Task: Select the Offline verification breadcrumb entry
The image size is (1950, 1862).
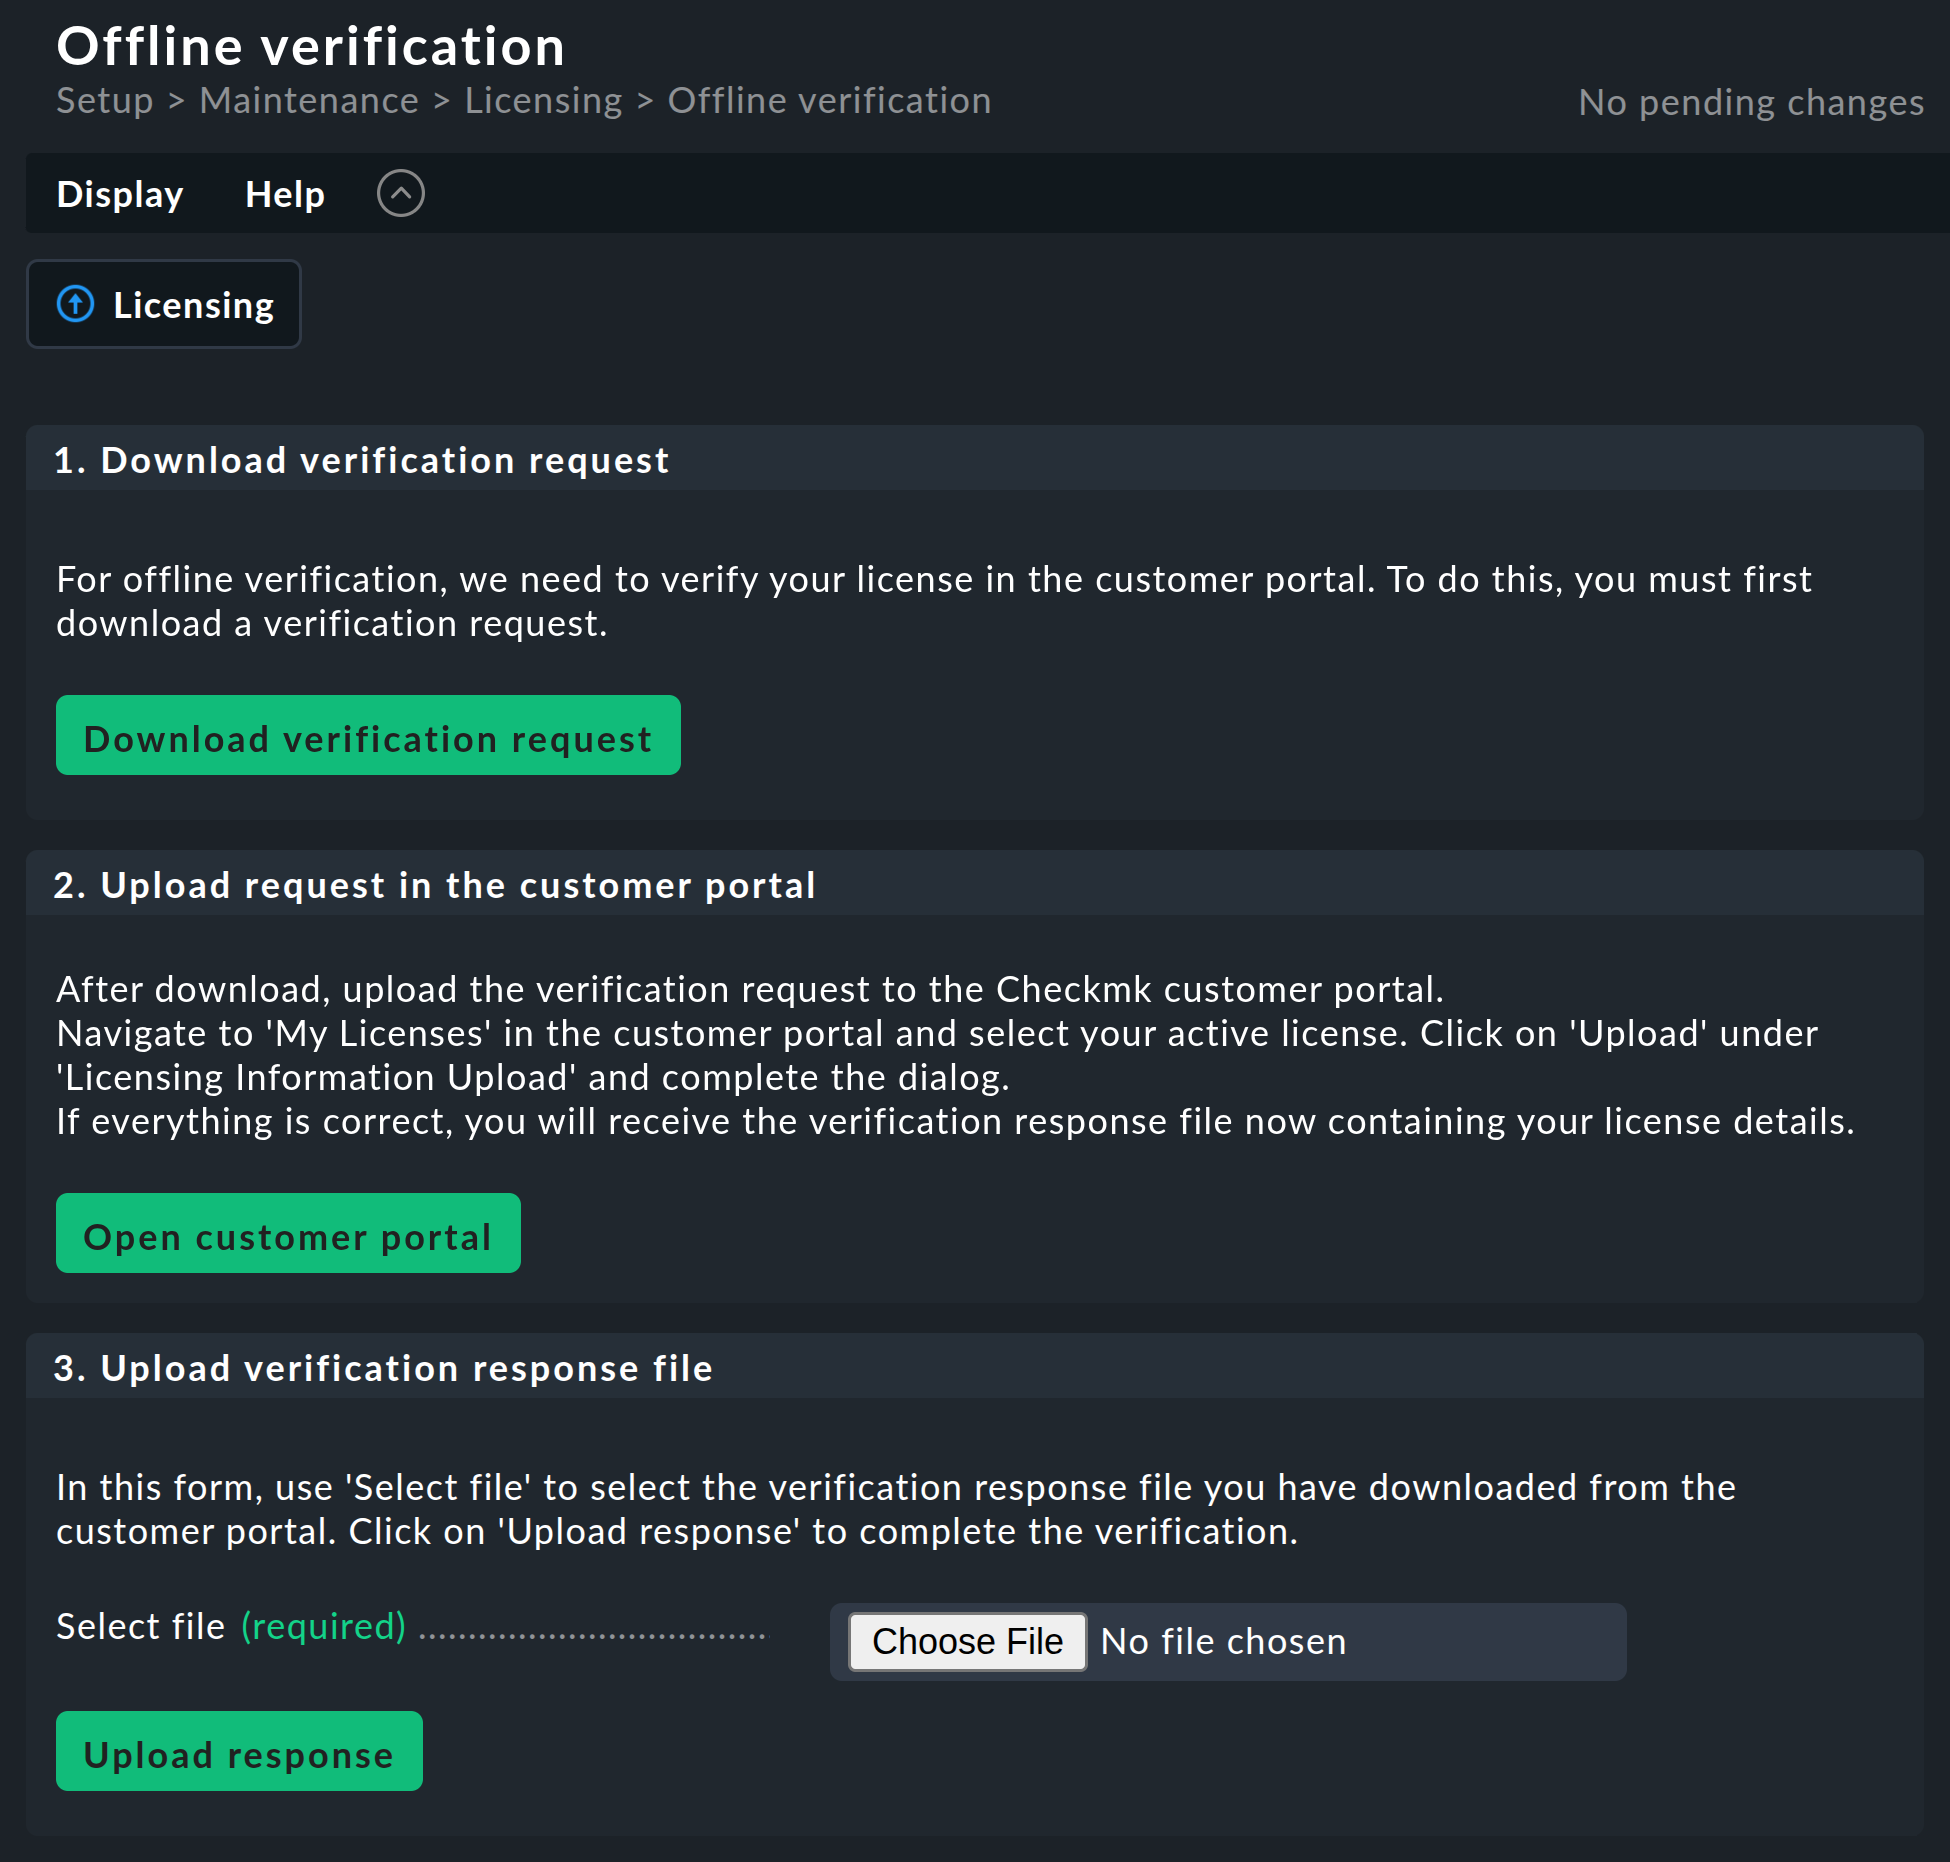Action: [828, 100]
